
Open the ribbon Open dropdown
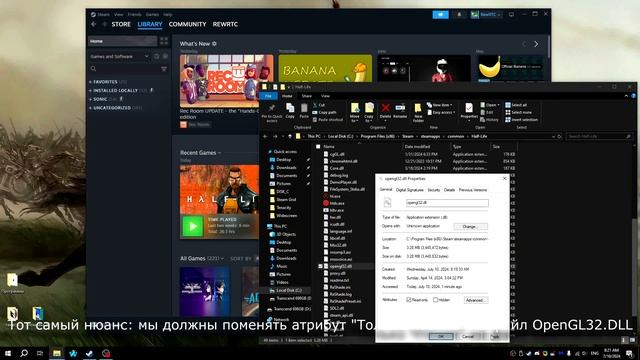490,105
